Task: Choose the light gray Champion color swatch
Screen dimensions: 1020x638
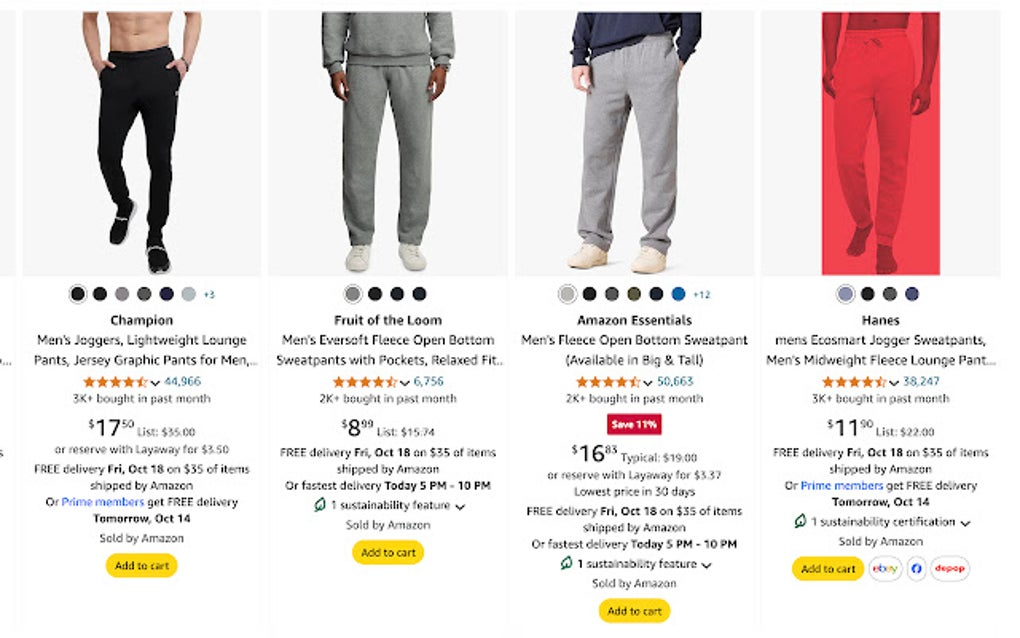Action: (188, 294)
